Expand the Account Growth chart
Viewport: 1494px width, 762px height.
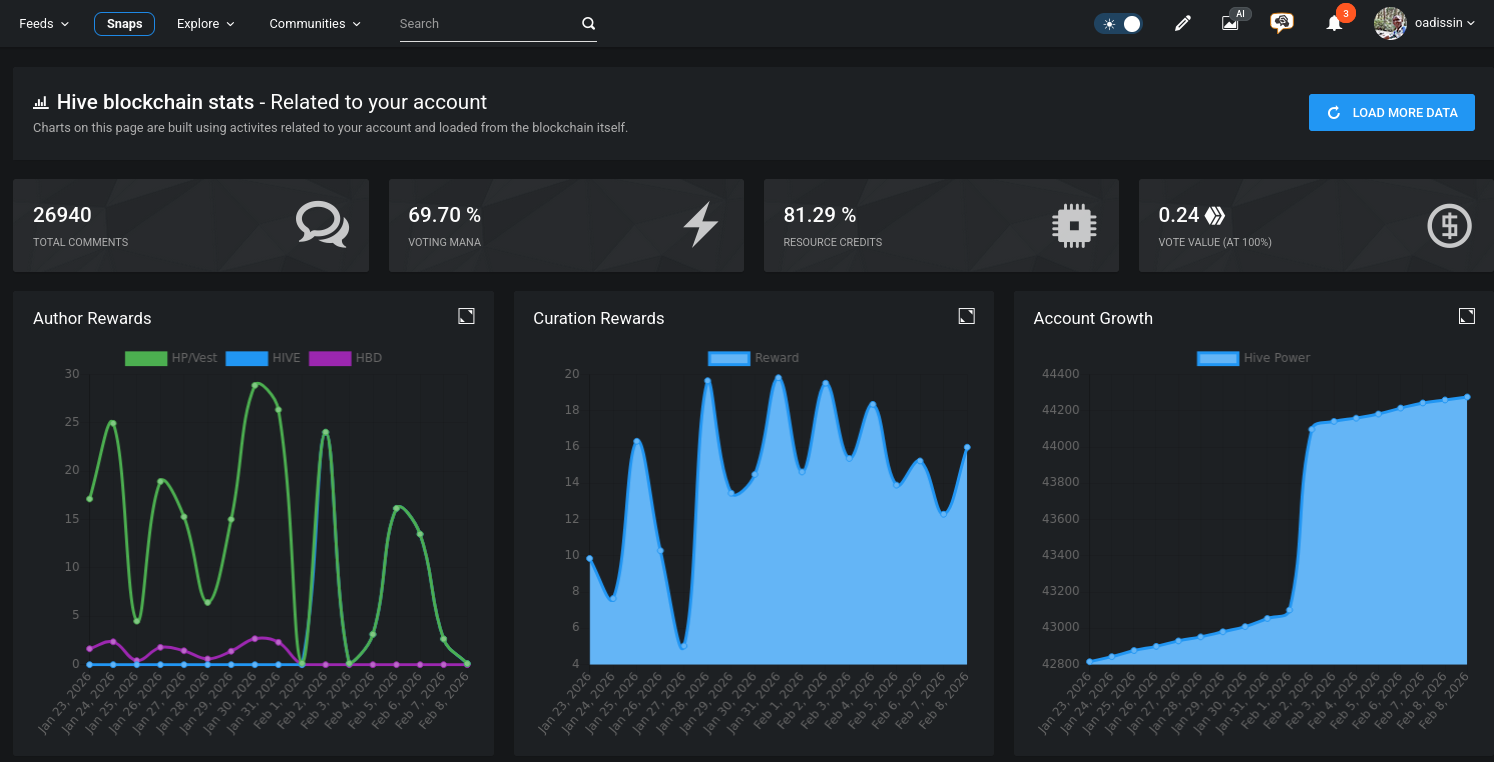(x=1466, y=316)
